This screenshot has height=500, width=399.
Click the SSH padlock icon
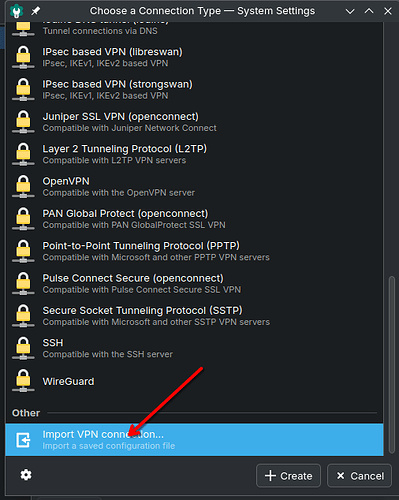point(23,348)
